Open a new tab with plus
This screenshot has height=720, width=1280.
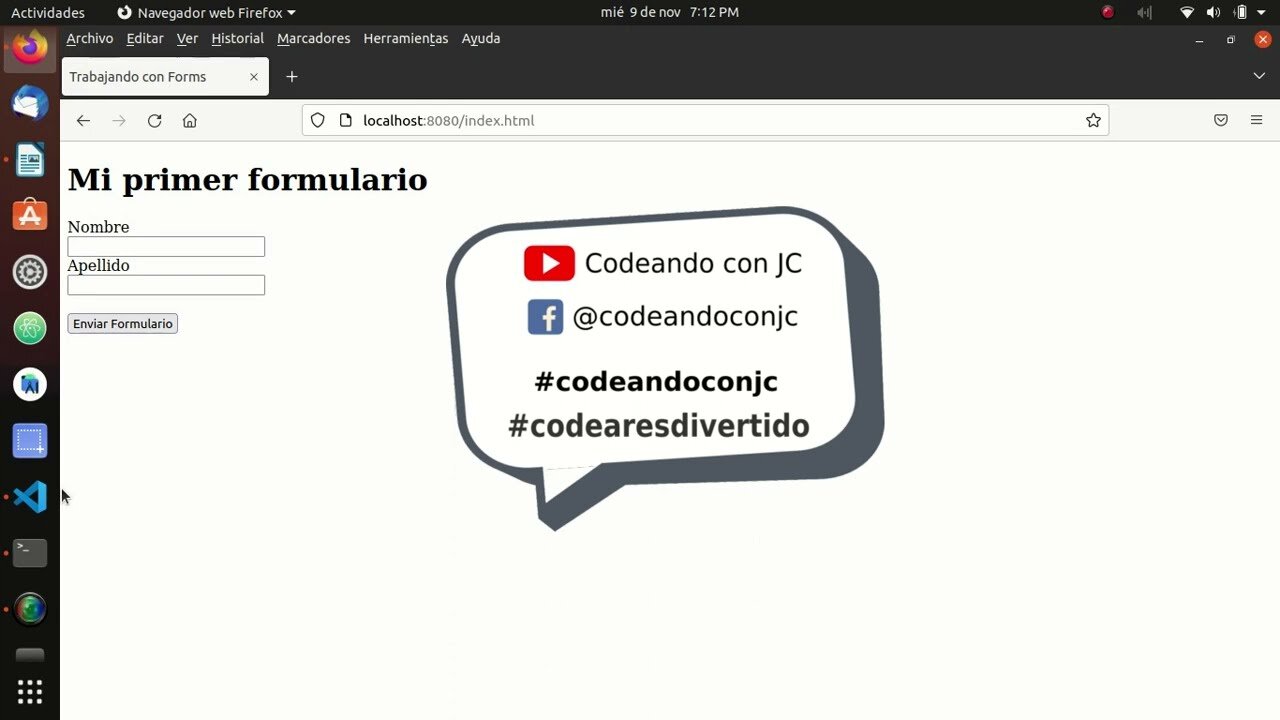pos(291,77)
